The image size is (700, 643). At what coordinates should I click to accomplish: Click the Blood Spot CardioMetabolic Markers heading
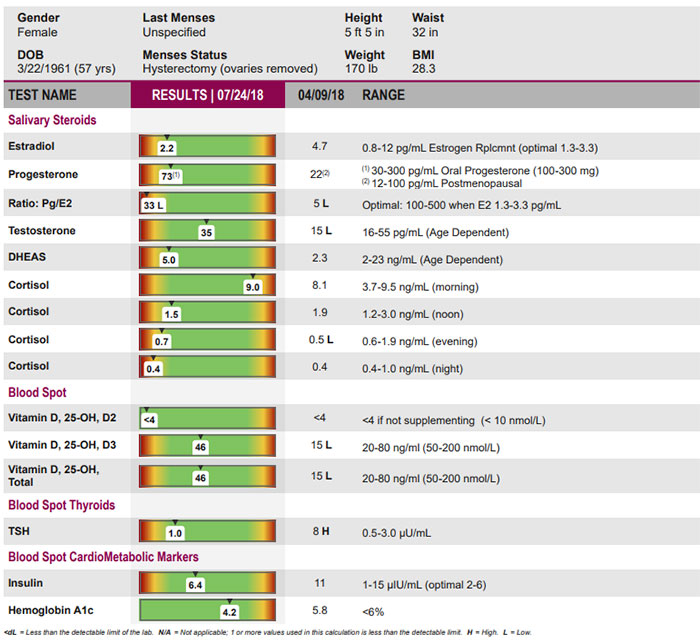[104, 557]
